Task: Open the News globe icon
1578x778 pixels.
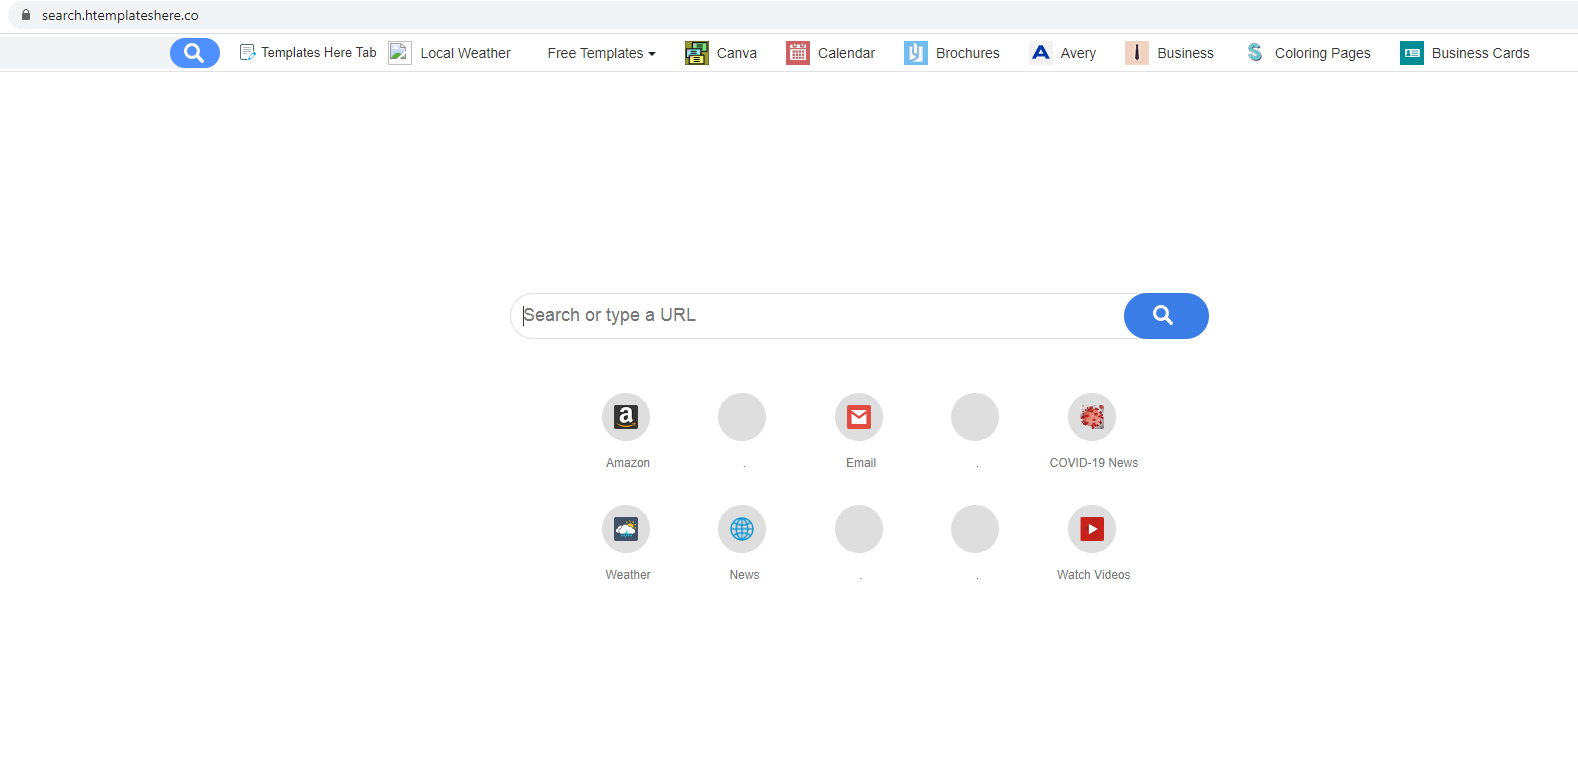Action: (x=742, y=529)
